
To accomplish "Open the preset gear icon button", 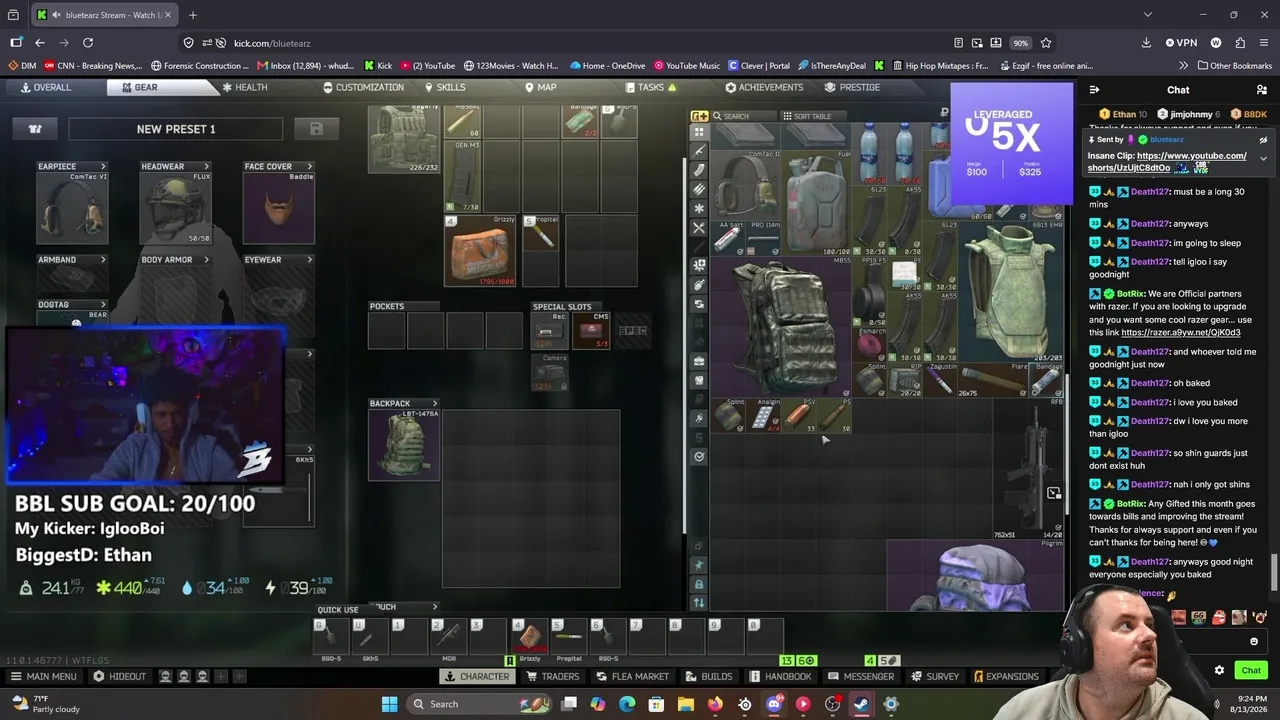I will click(x=35, y=129).
